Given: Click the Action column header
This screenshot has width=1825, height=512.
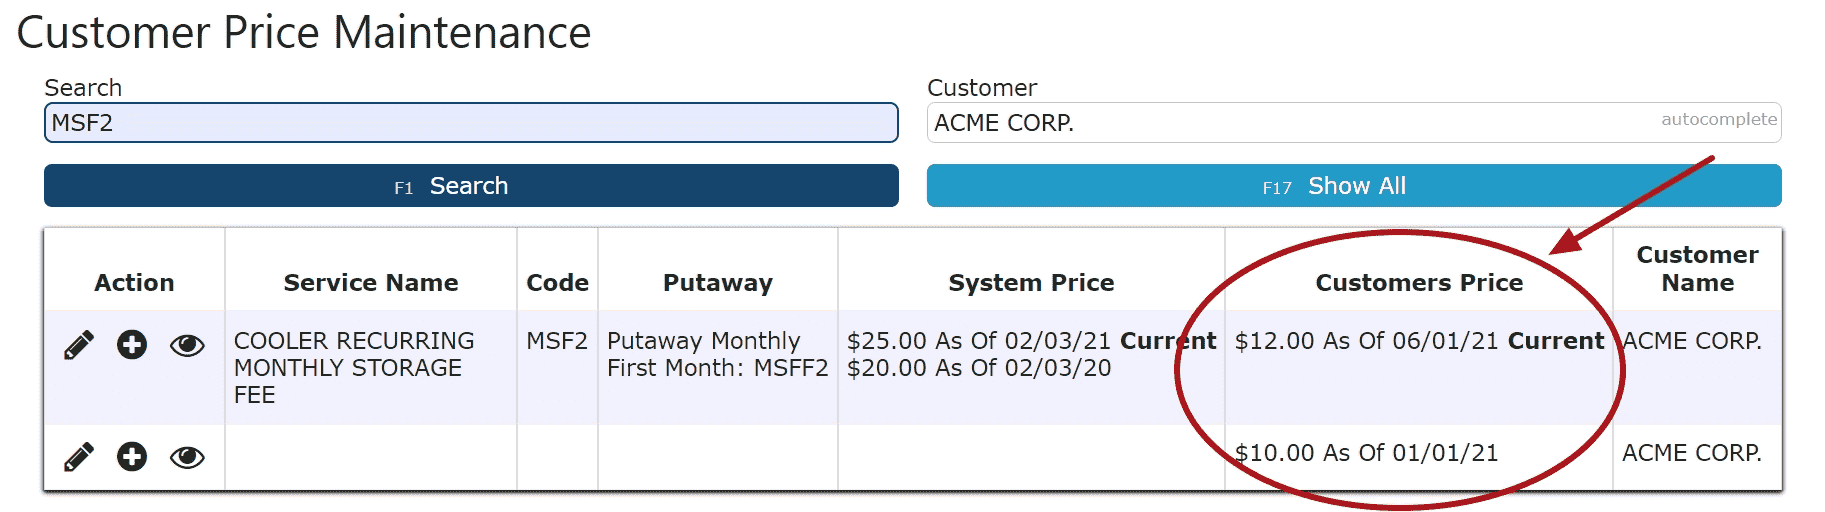Looking at the screenshot, I should [134, 283].
